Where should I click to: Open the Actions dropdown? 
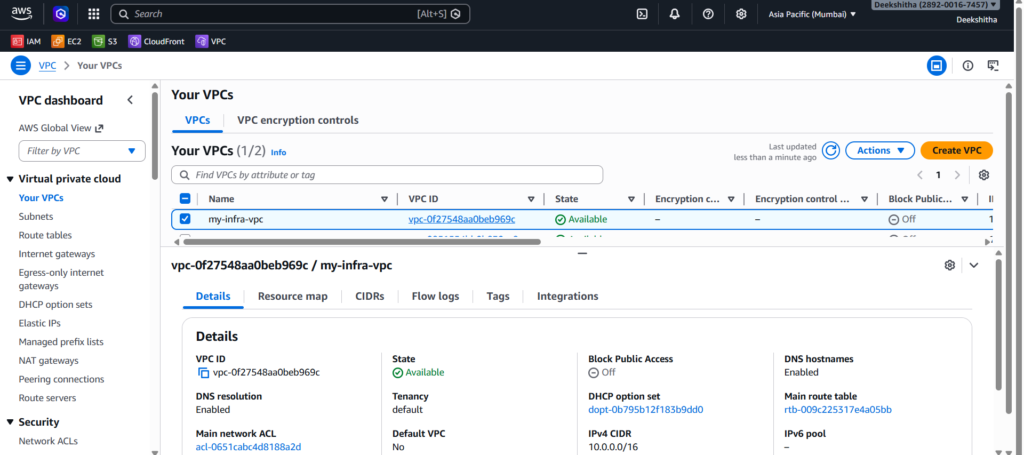(x=880, y=151)
